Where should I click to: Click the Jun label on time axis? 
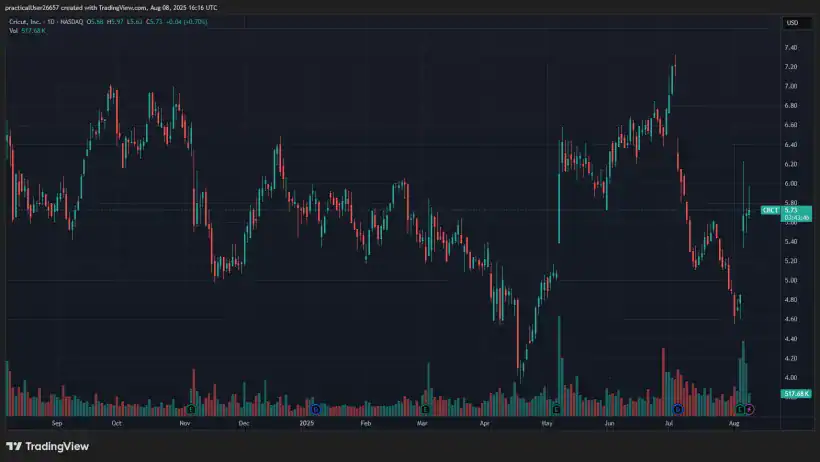pyautogui.click(x=609, y=423)
